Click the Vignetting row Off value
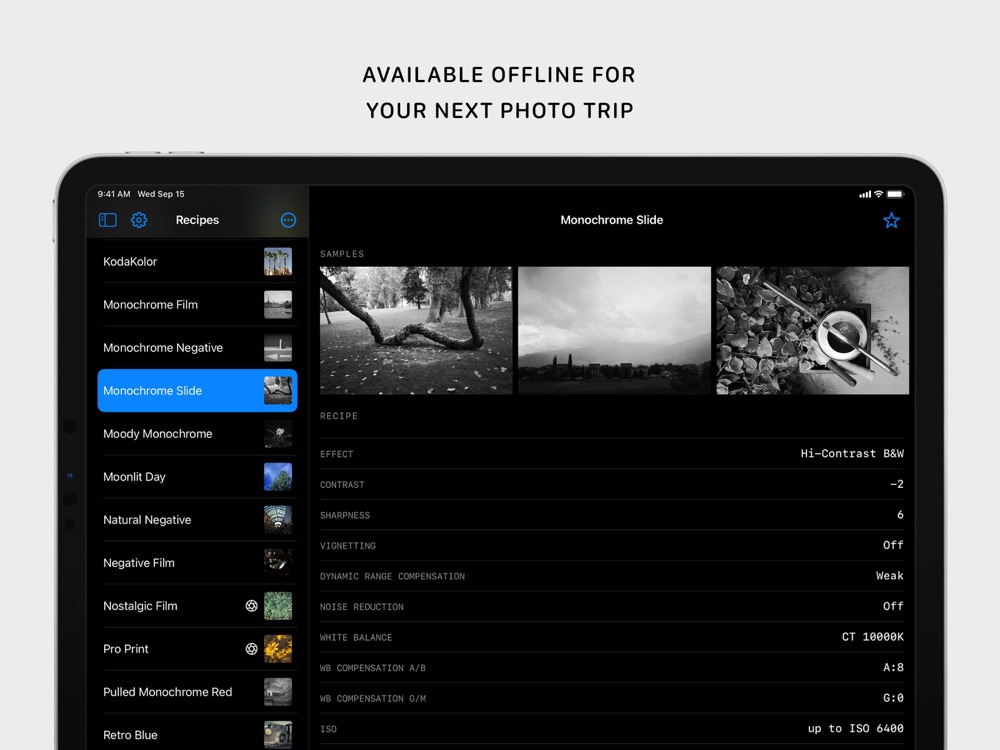The height and width of the screenshot is (750, 1000). pos(893,545)
